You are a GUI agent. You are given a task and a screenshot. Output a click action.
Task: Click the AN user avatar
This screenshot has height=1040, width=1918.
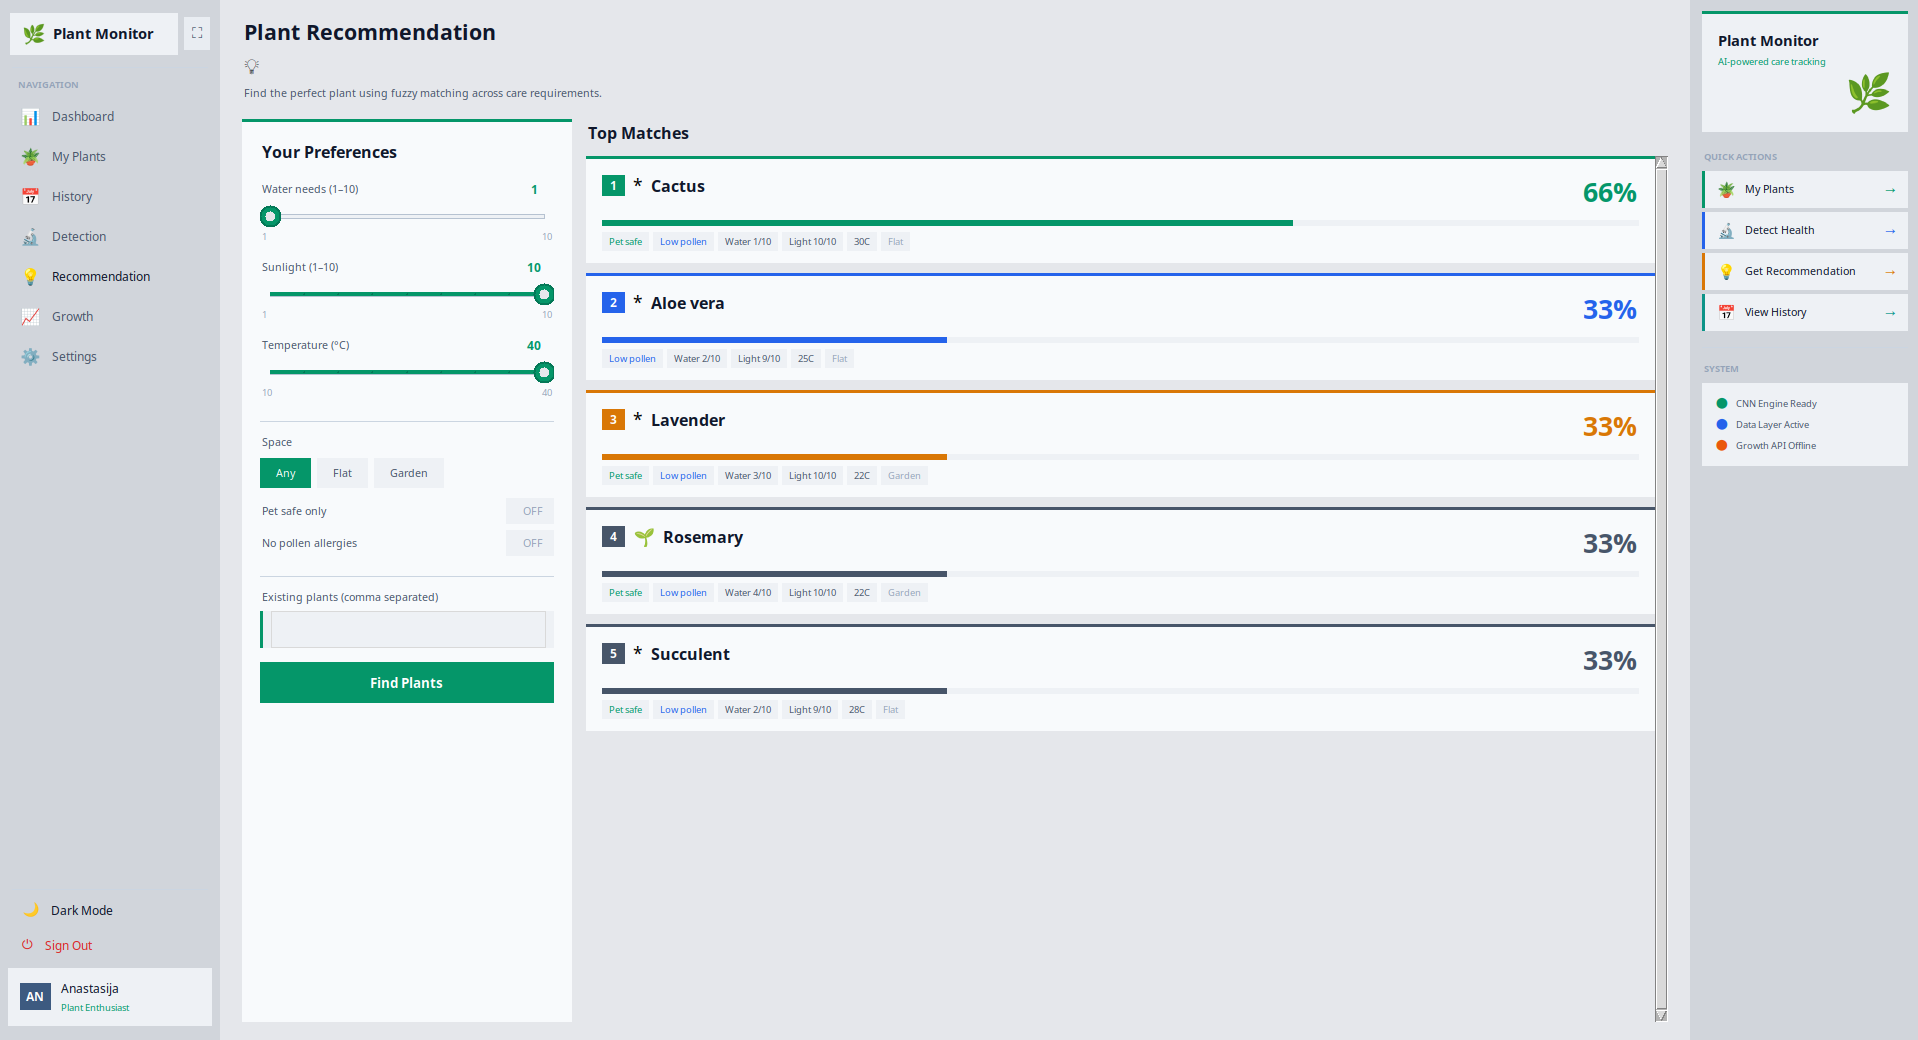pos(35,997)
